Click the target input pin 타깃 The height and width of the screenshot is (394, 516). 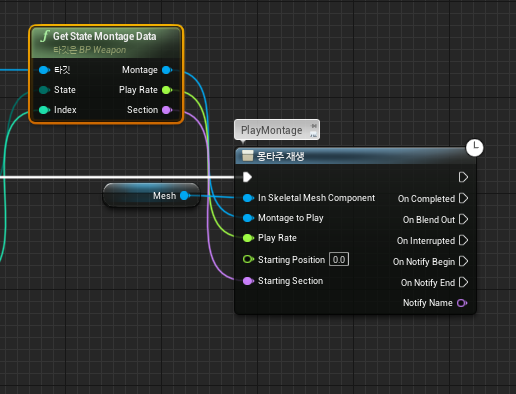(44, 70)
